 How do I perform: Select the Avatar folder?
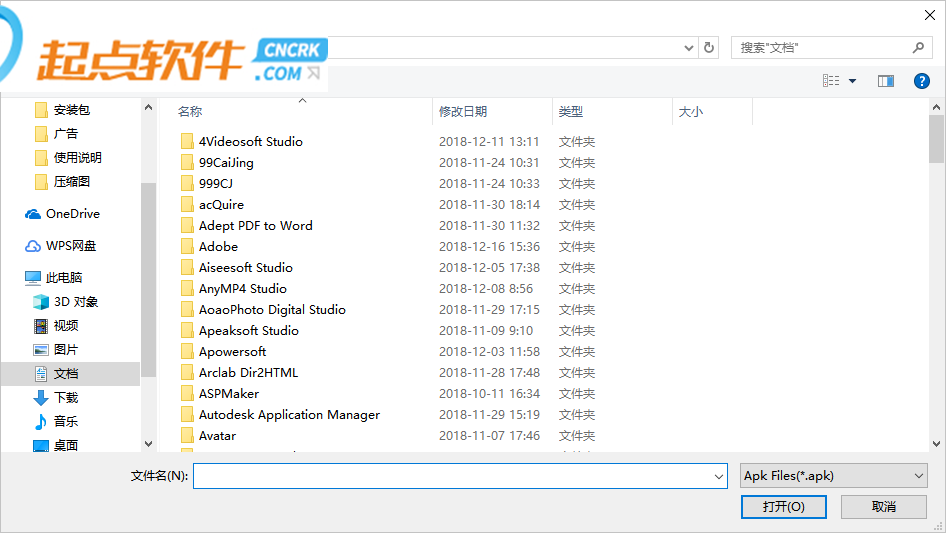[217, 436]
